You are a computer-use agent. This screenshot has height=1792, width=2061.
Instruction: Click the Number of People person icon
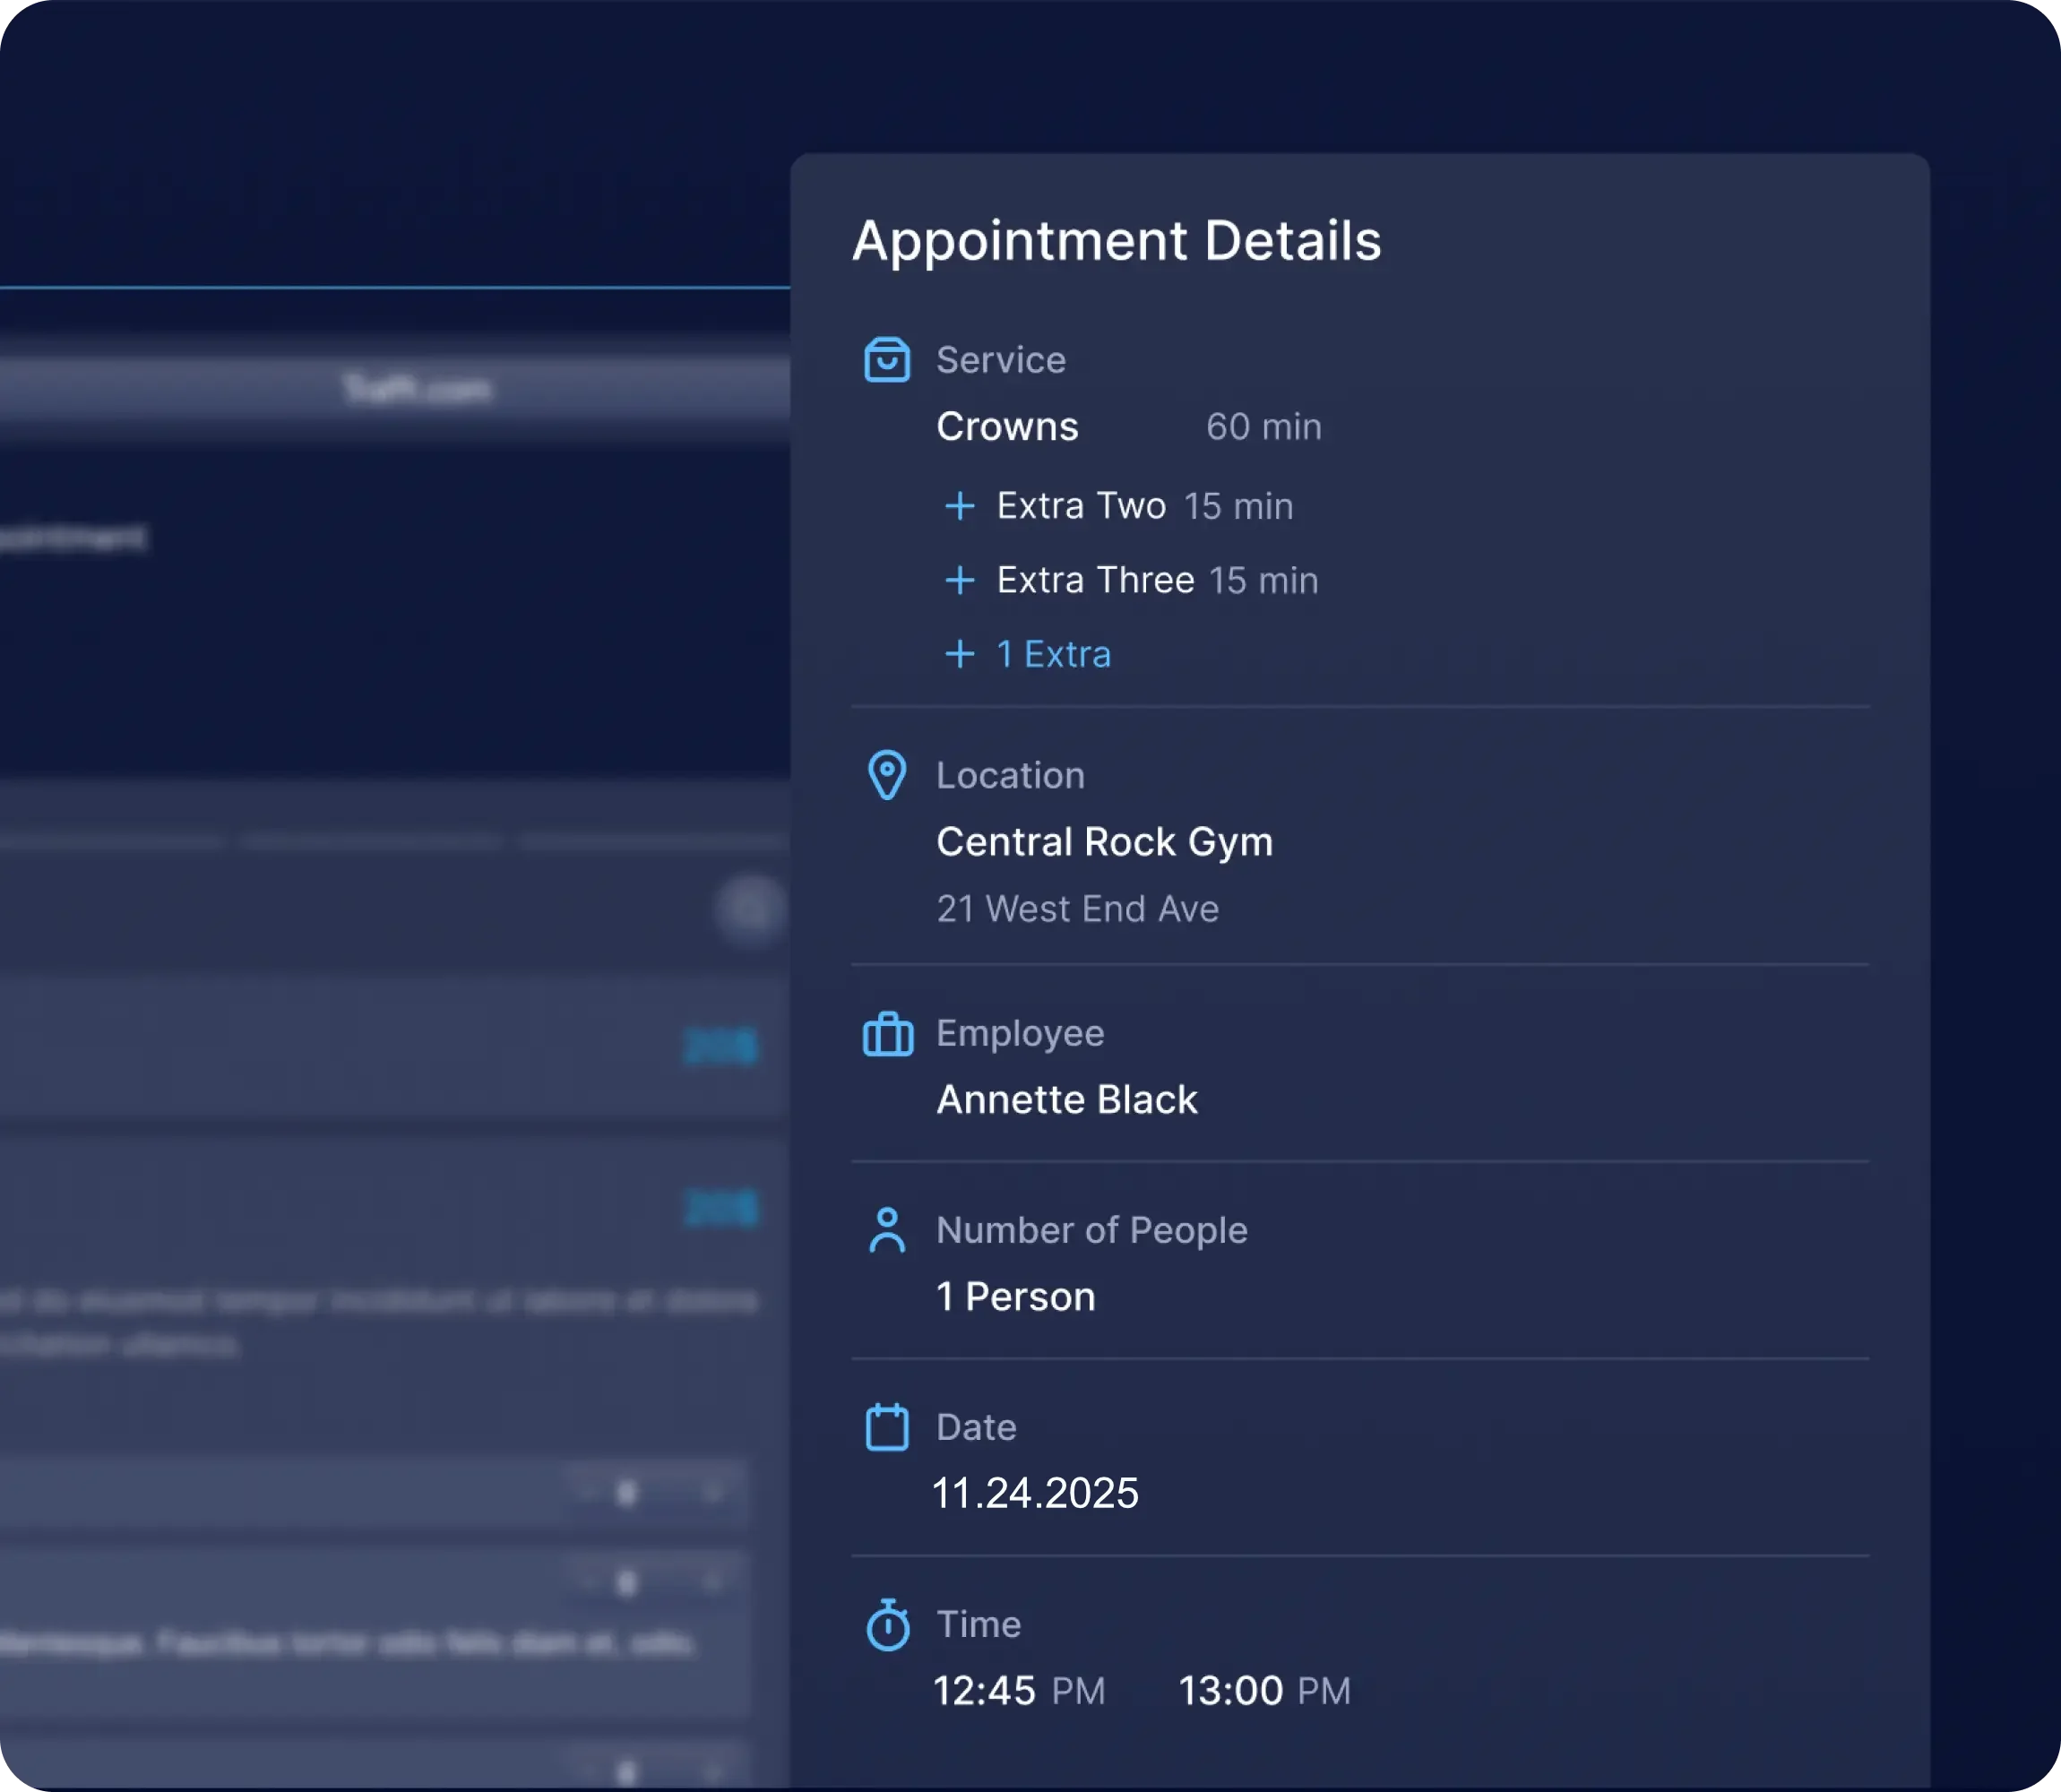coord(887,1230)
